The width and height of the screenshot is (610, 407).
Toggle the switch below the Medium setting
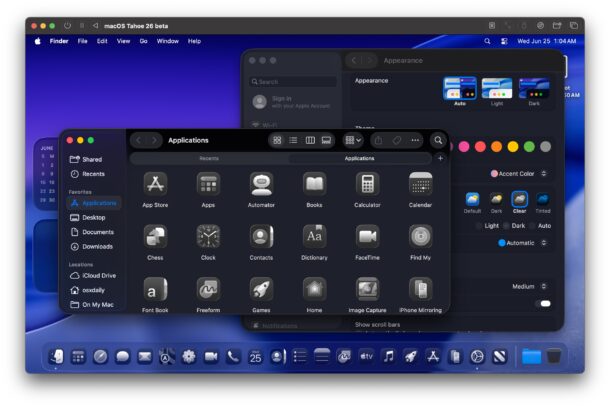[x=545, y=303]
